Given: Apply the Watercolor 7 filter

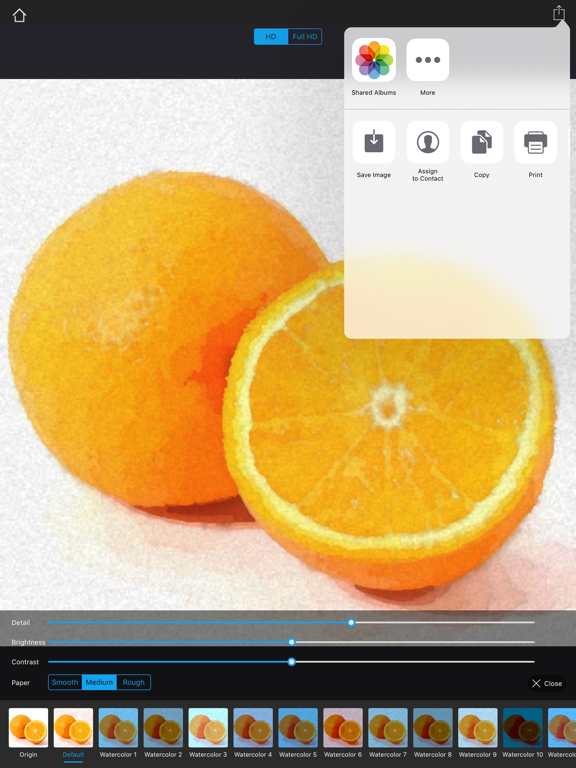Looking at the screenshot, I should (388, 727).
